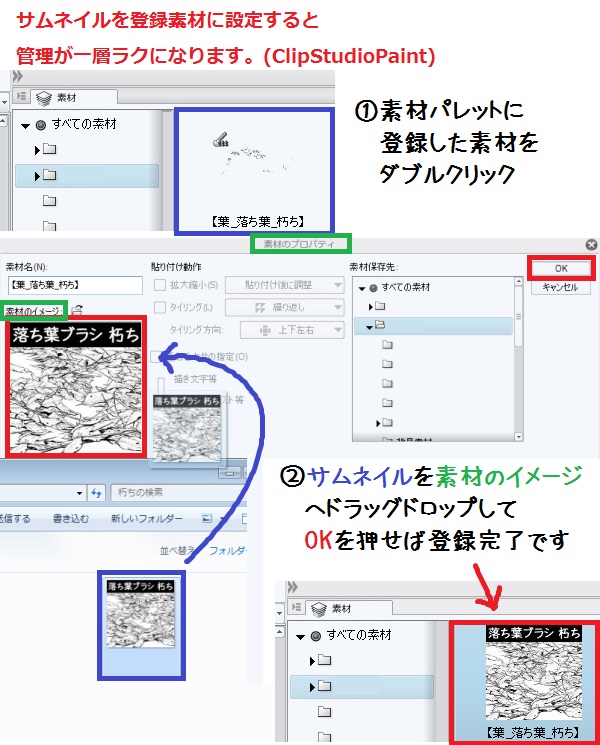This screenshot has height=745, width=600.
Task: Expand the highlighted folder in upper palette
Action: [x=37, y=176]
